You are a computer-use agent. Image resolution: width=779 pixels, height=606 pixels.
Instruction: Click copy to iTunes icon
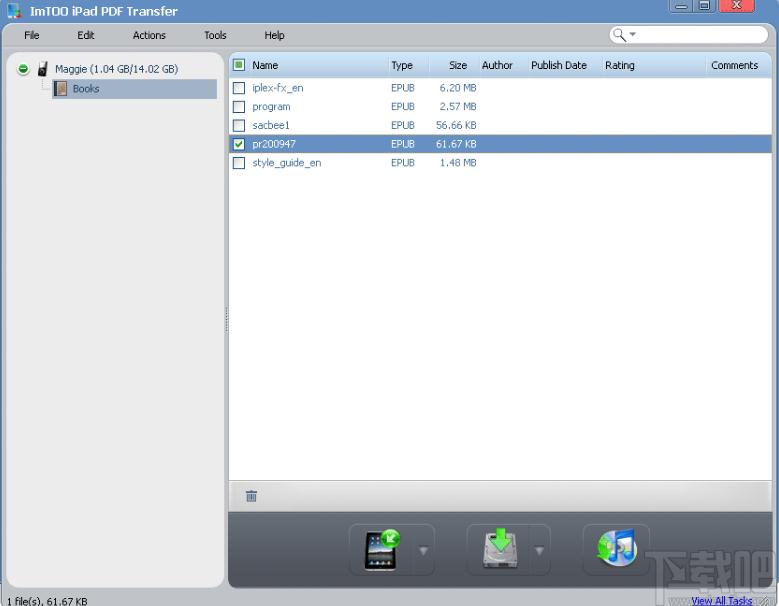[617, 548]
